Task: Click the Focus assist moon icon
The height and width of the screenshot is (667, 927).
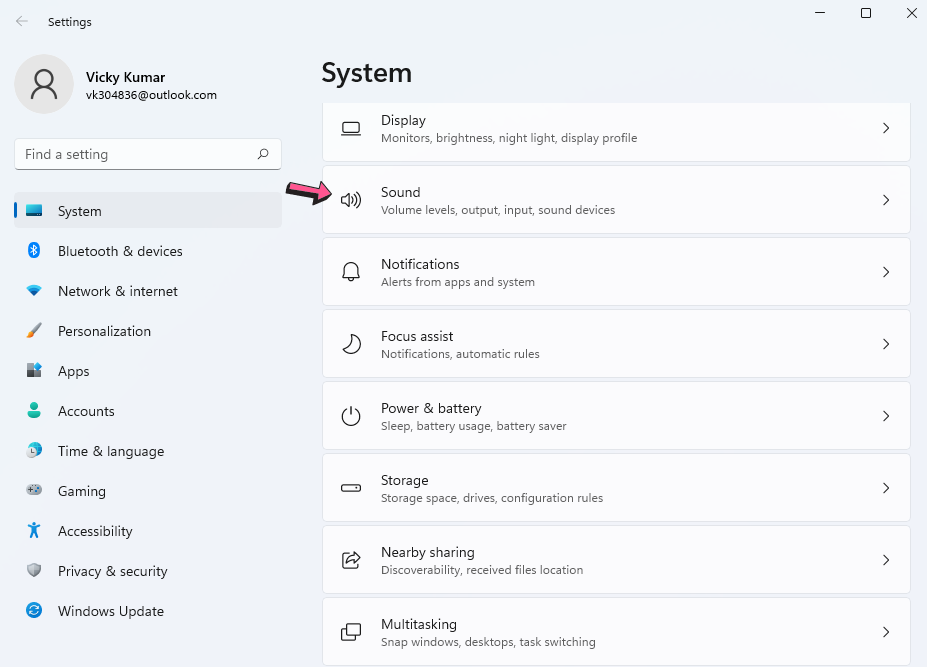Action: [x=351, y=344]
